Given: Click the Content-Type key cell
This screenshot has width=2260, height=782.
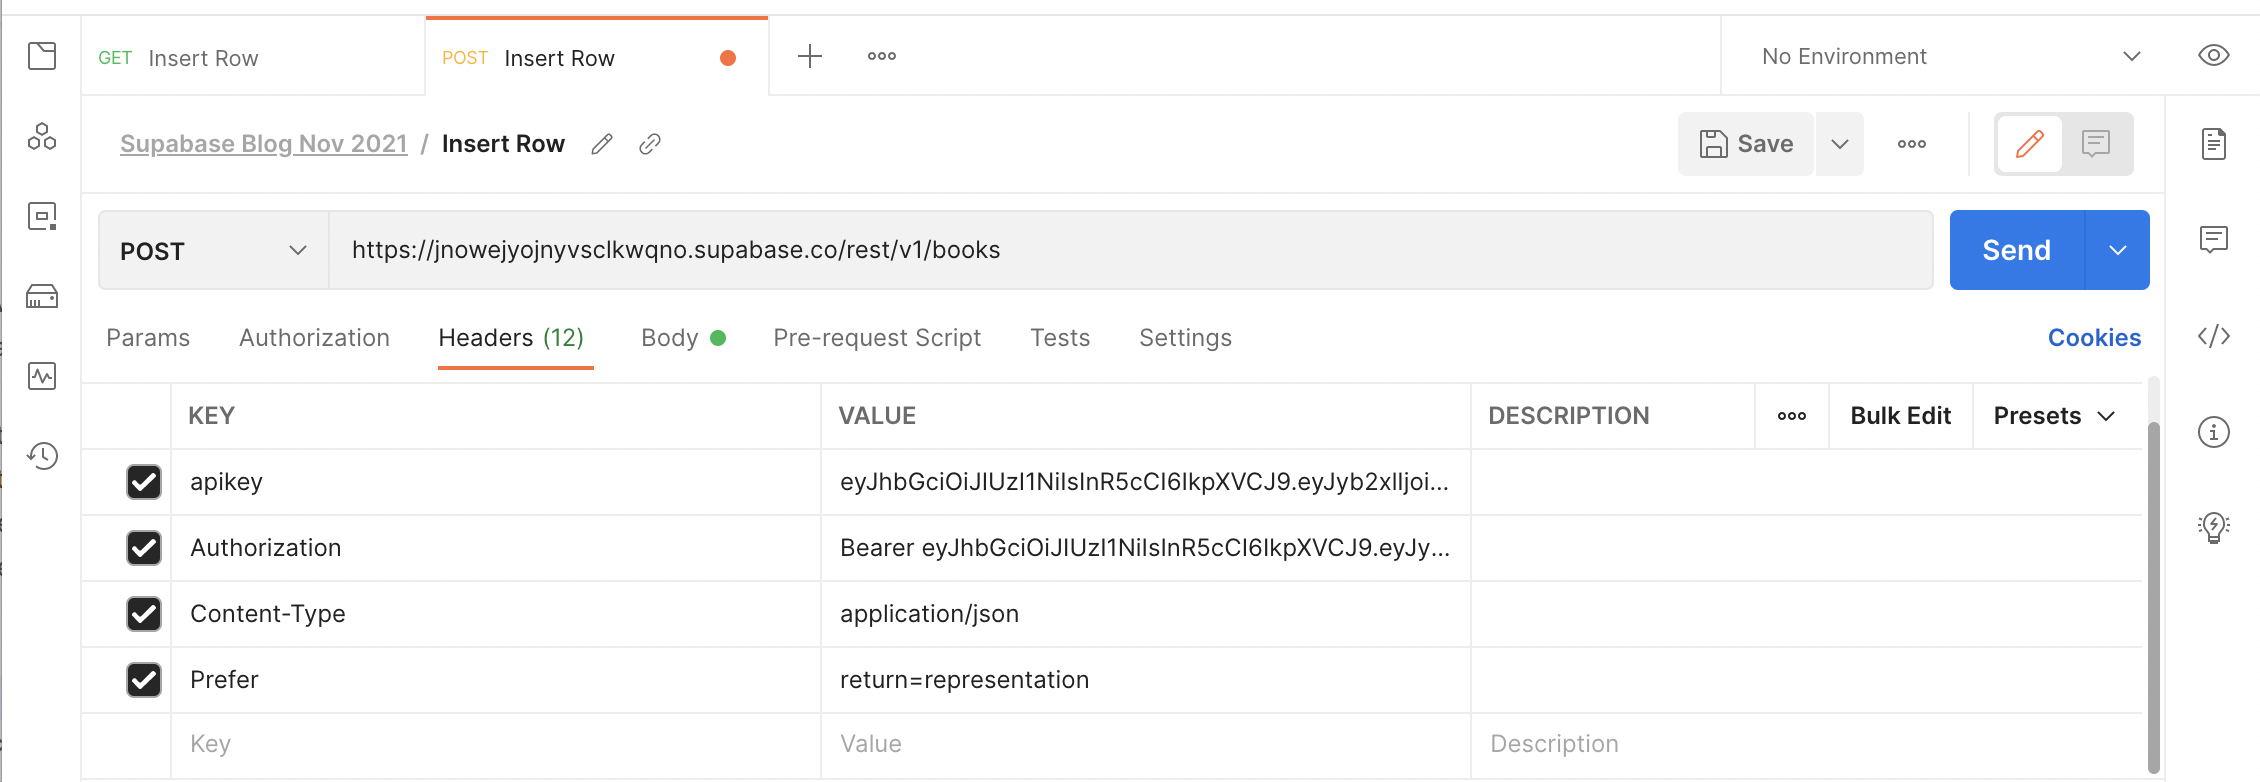Looking at the screenshot, I should coord(496,614).
